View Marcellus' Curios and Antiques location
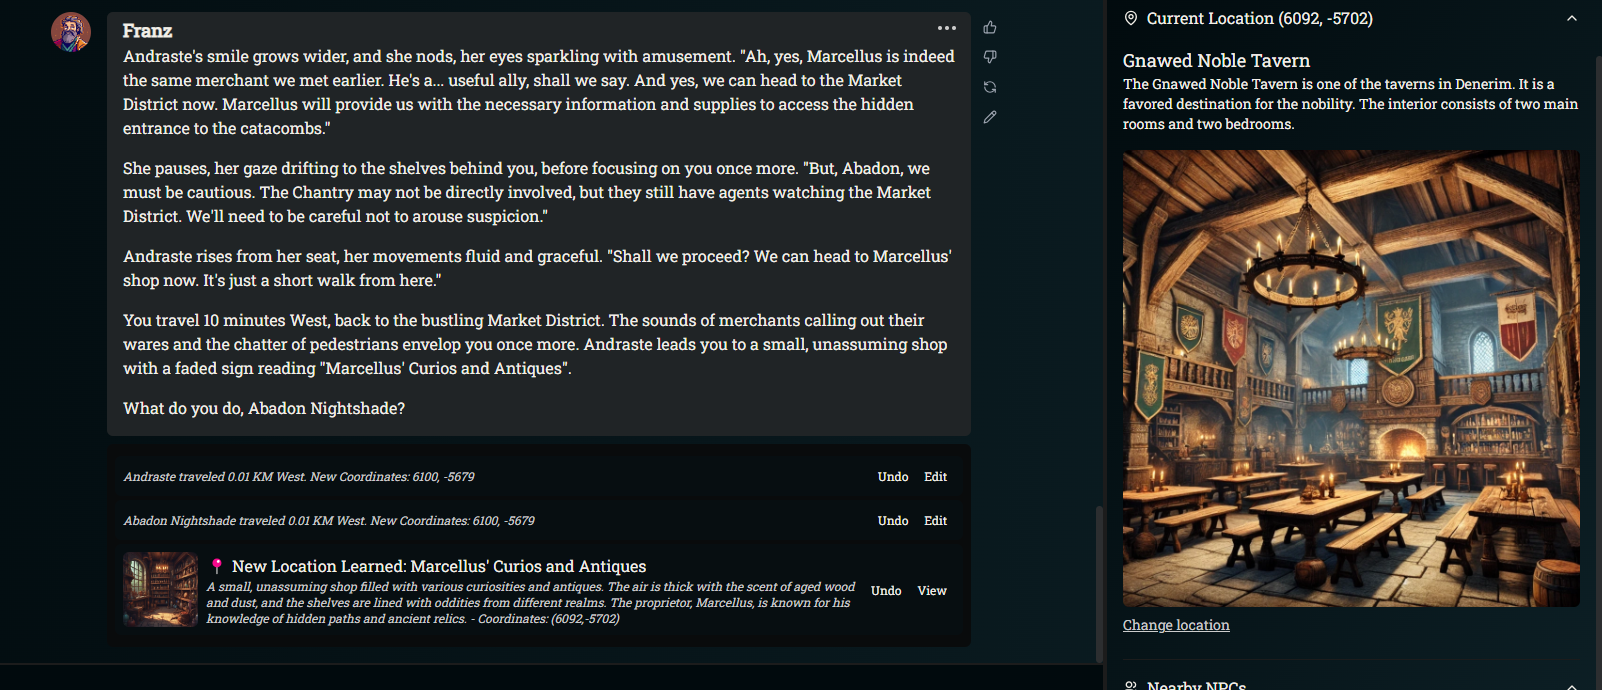 point(931,591)
